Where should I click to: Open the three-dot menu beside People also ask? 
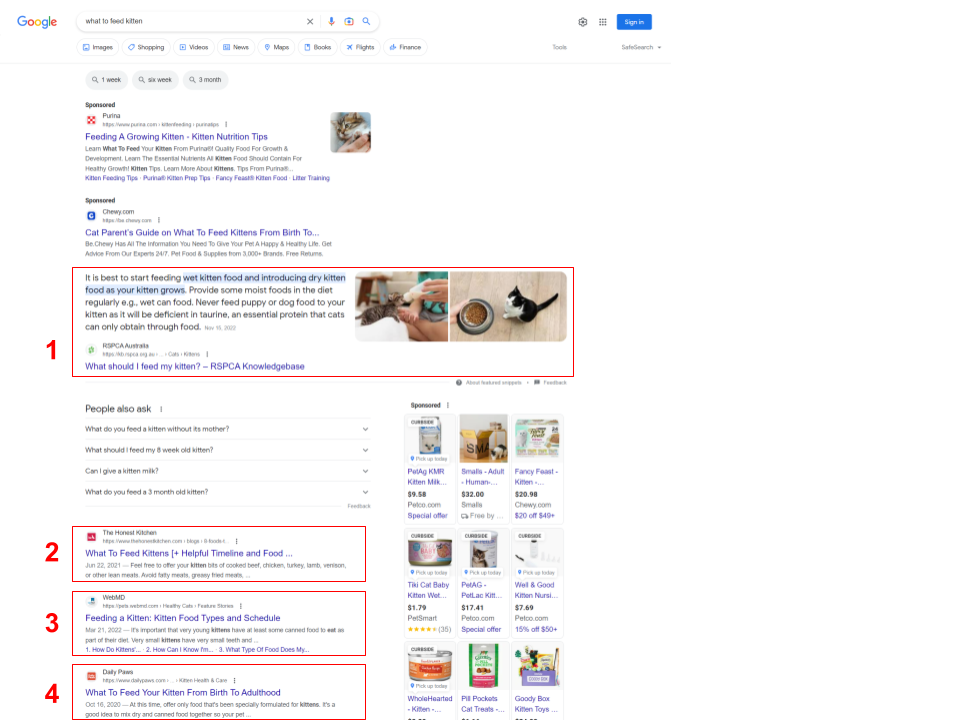click(159, 411)
